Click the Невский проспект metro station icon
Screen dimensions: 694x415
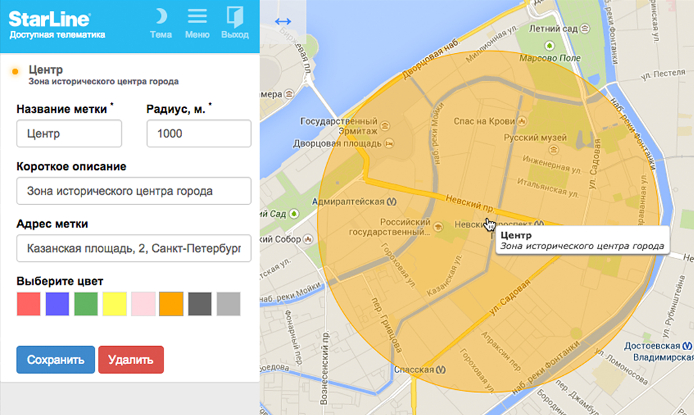click(541, 223)
